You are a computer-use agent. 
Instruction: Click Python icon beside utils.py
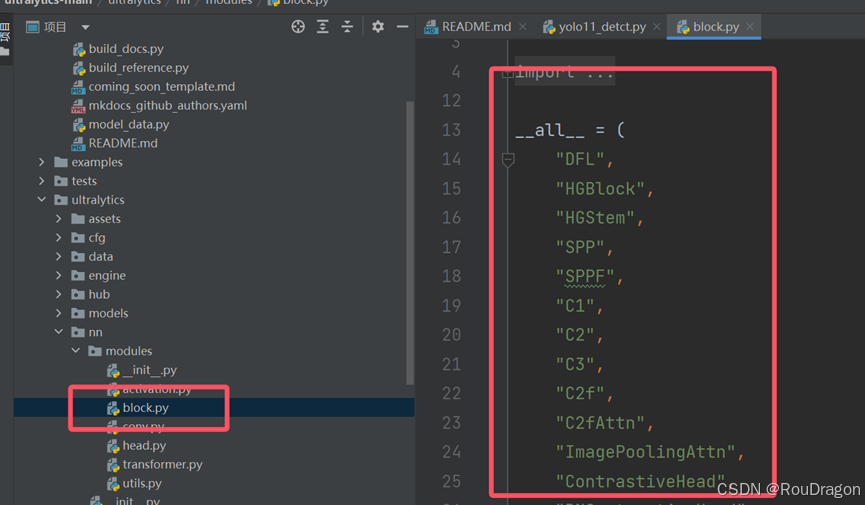(113, 483)
